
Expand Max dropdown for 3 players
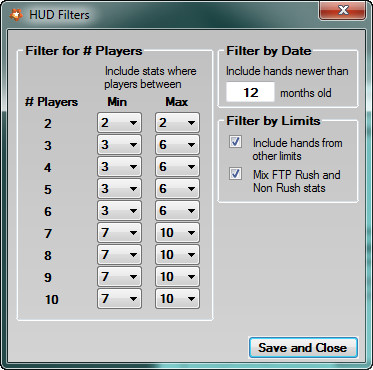(177, 145)
